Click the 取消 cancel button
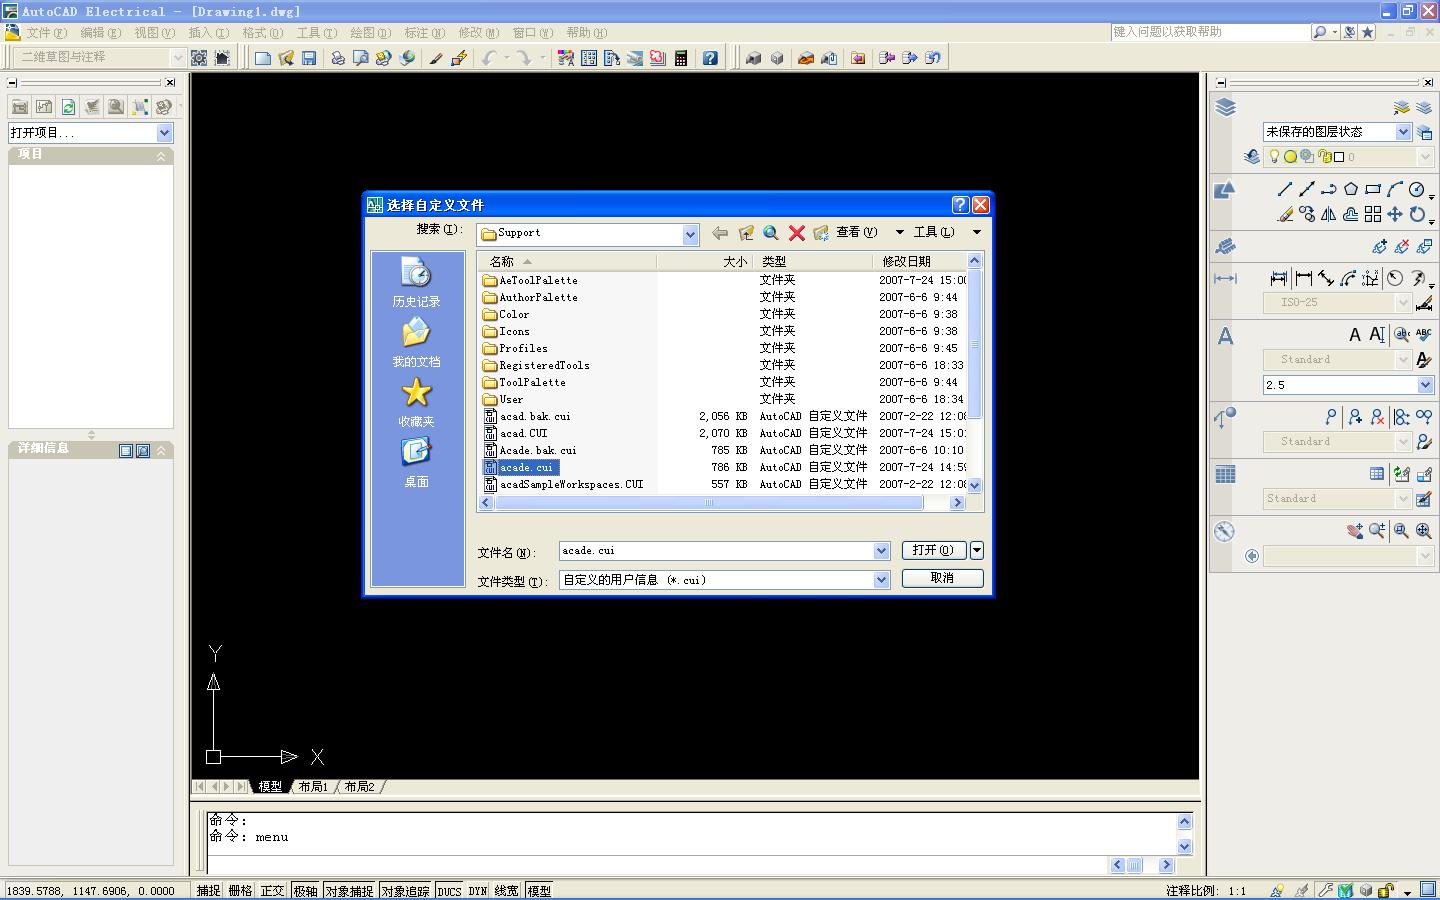Viewport: 1440px width, 900px height. pyautogui.click(x=942, y=578)
